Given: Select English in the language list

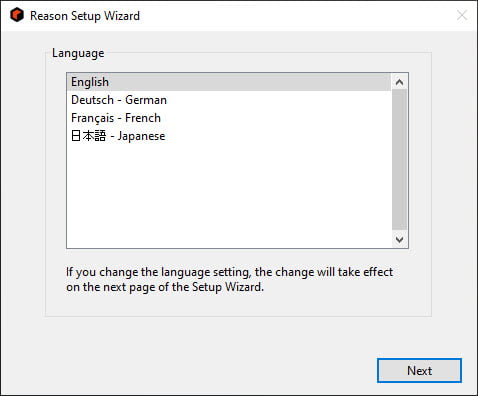Looking at the screenshot, I should pos(229,82).
